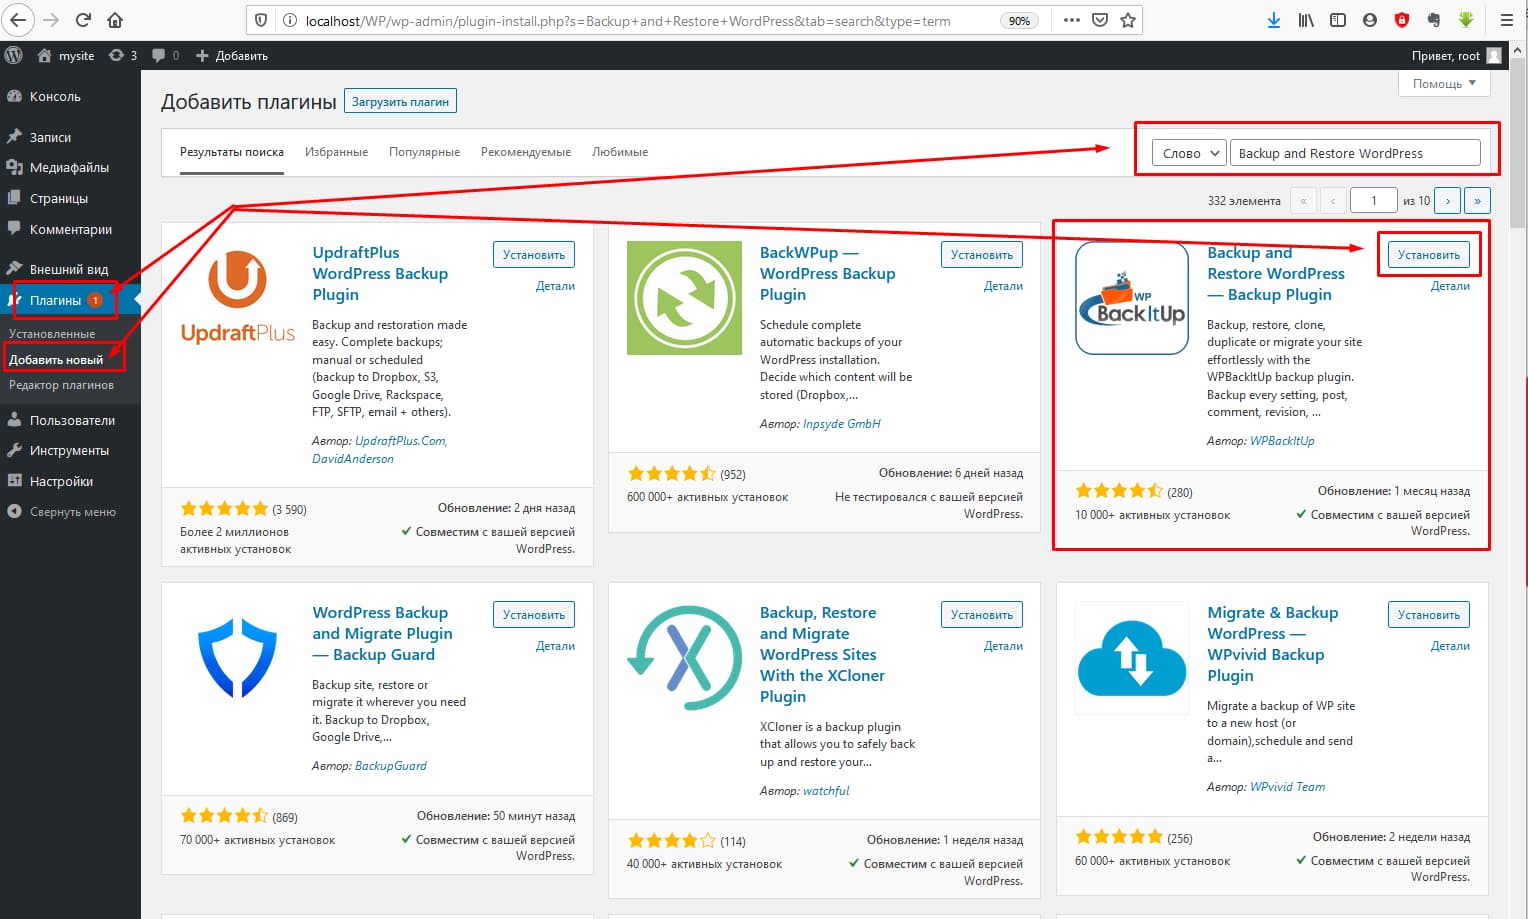Viewport: 1528px width, 919px height.
Task: Open Детали link for BackWPup plugin
Action: pos(1003,286)
